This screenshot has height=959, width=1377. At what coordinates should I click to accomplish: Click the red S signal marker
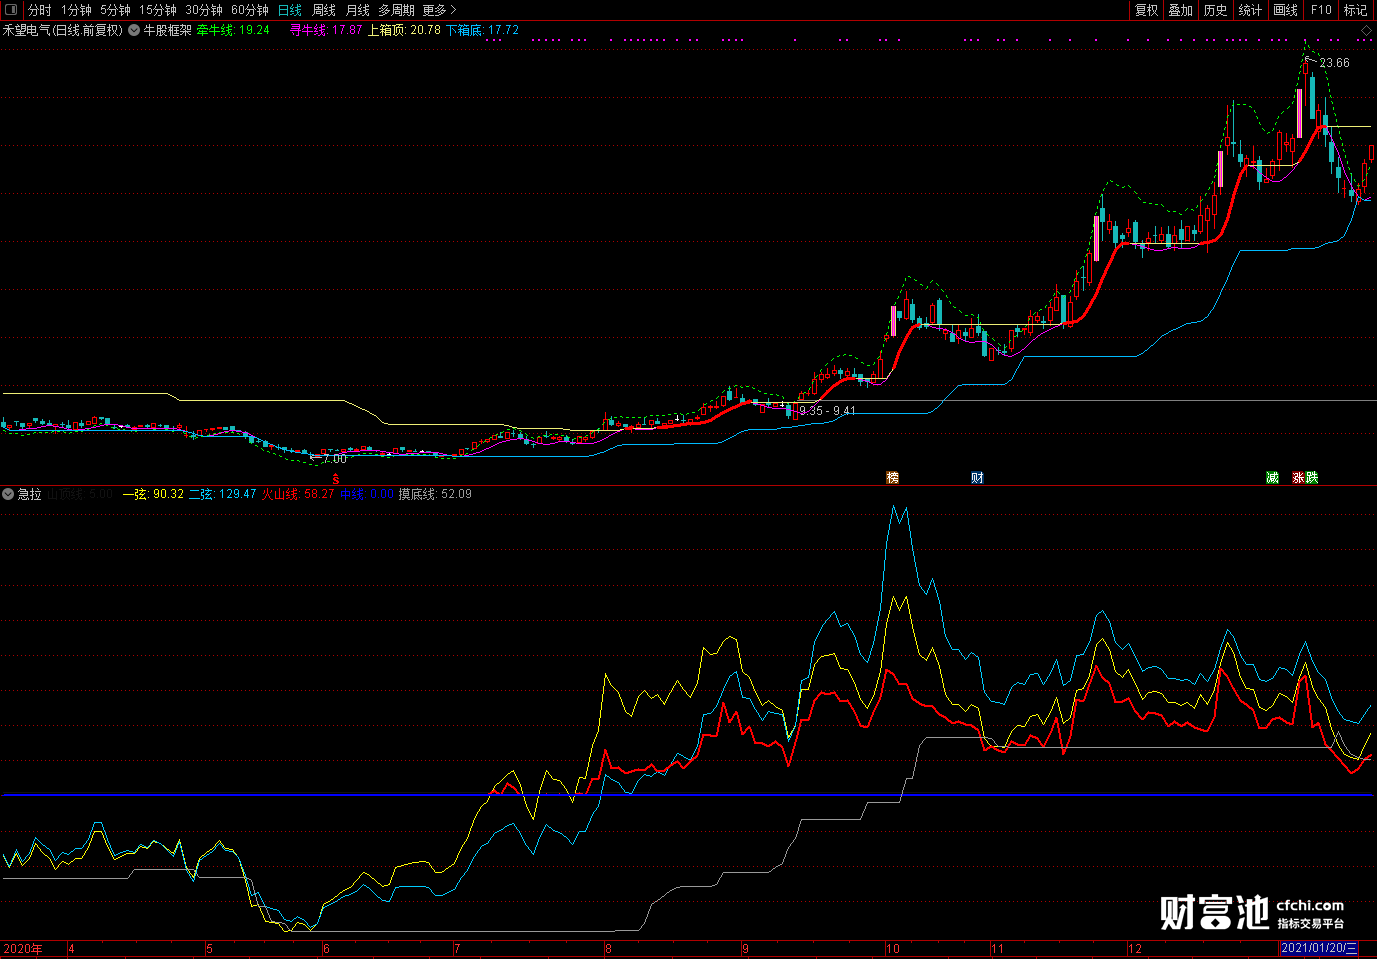pyautogui.click(x=336, y=479)
